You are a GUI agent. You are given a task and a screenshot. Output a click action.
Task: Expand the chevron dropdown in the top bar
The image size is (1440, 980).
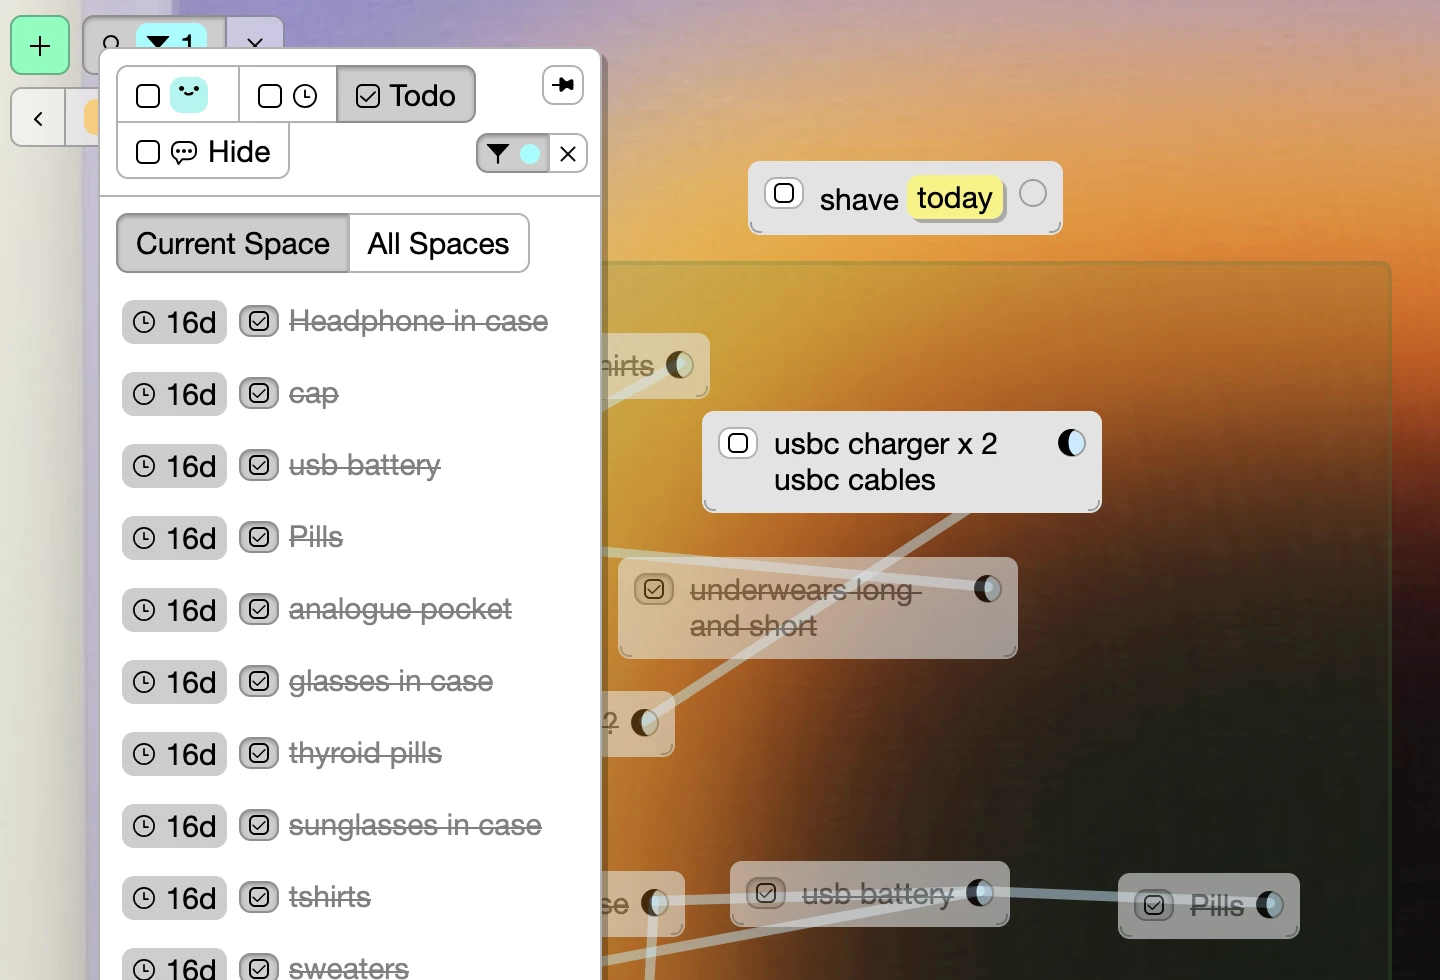(255, 42)
